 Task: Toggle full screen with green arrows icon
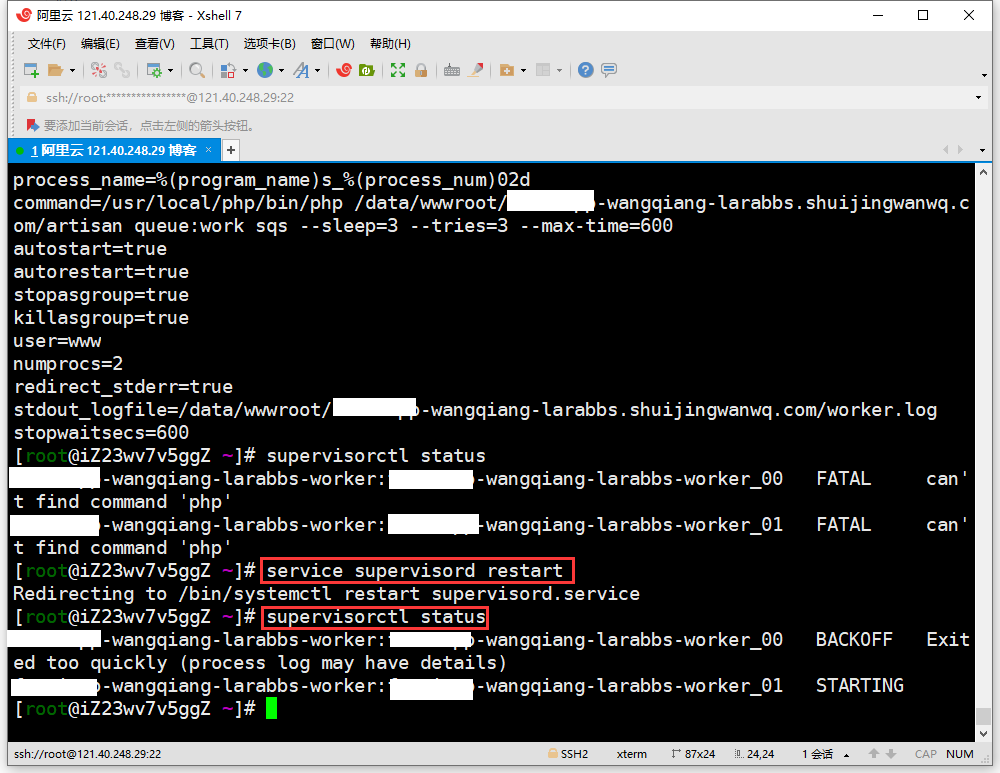[x=398, y=70]
